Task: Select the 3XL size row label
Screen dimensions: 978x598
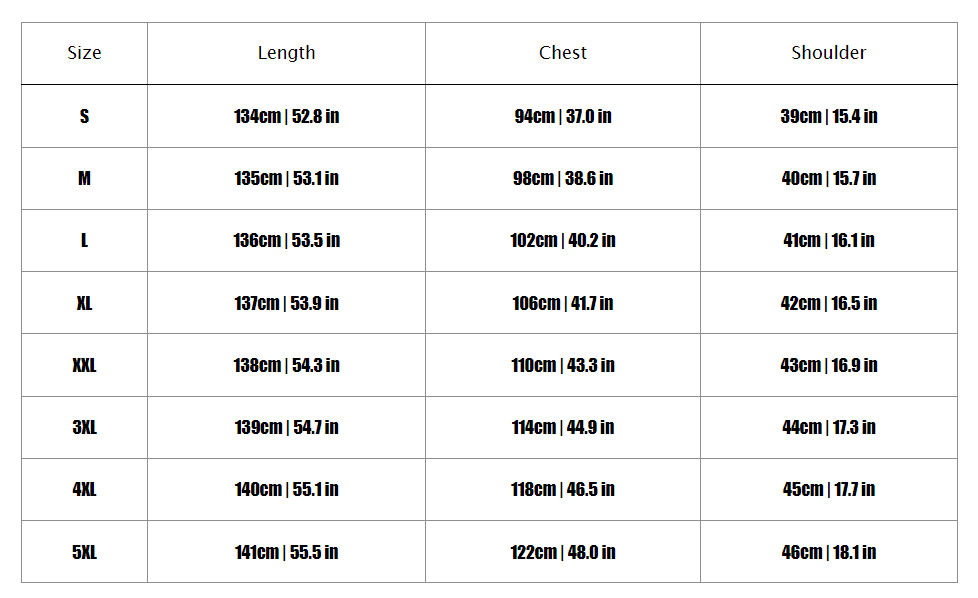Action: click(84, 427)
